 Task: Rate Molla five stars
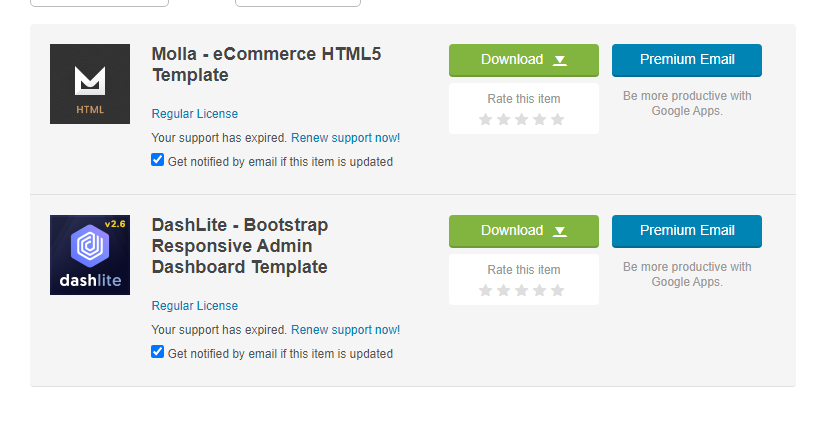[x=557, y=120]
